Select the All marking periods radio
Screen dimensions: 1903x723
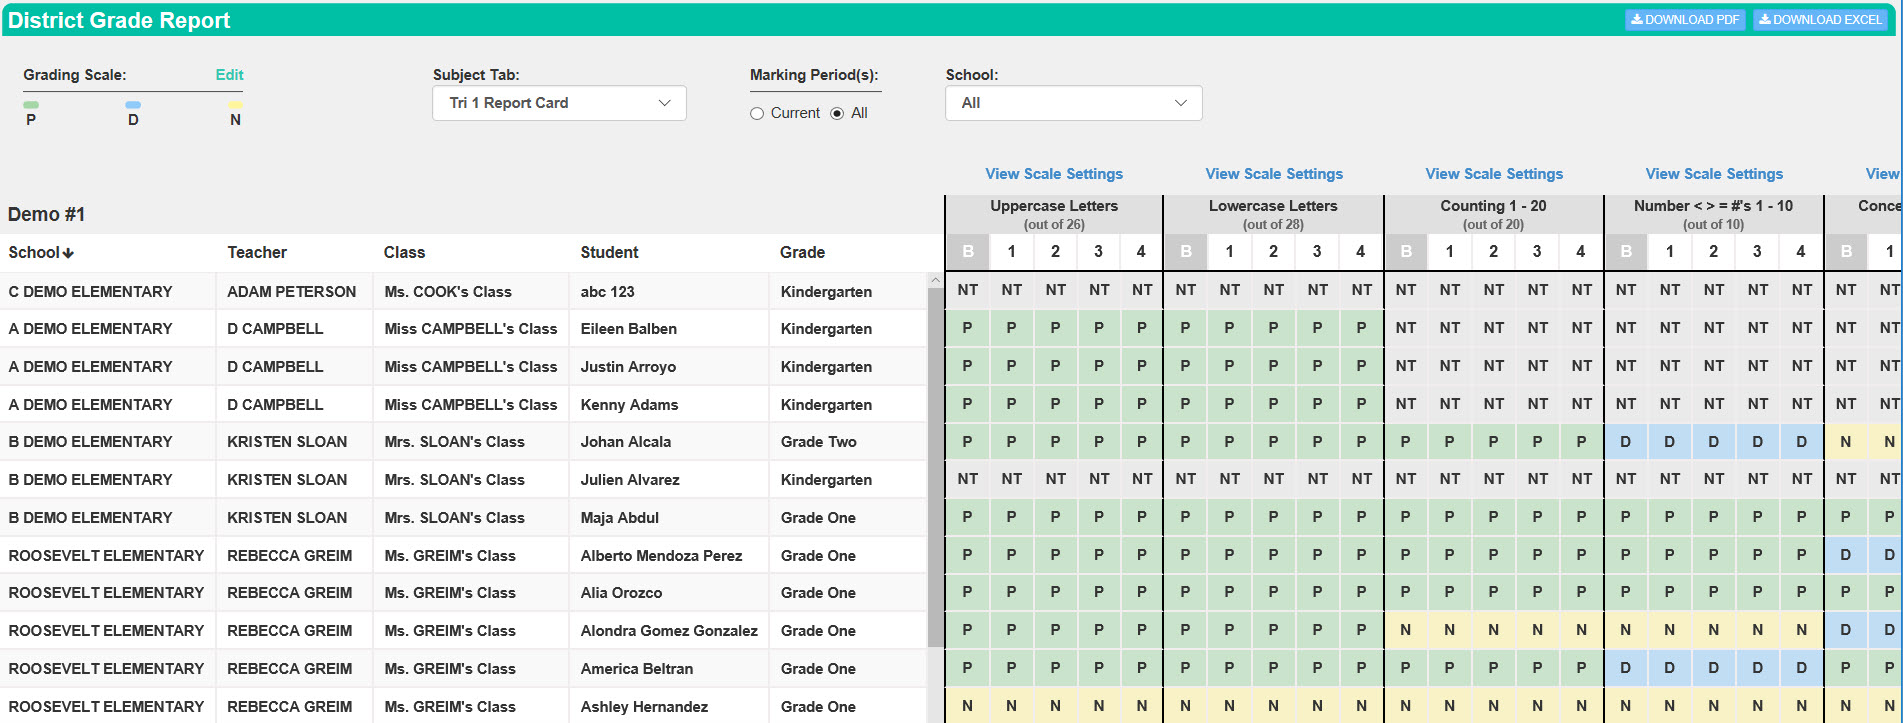click(837, 114)
